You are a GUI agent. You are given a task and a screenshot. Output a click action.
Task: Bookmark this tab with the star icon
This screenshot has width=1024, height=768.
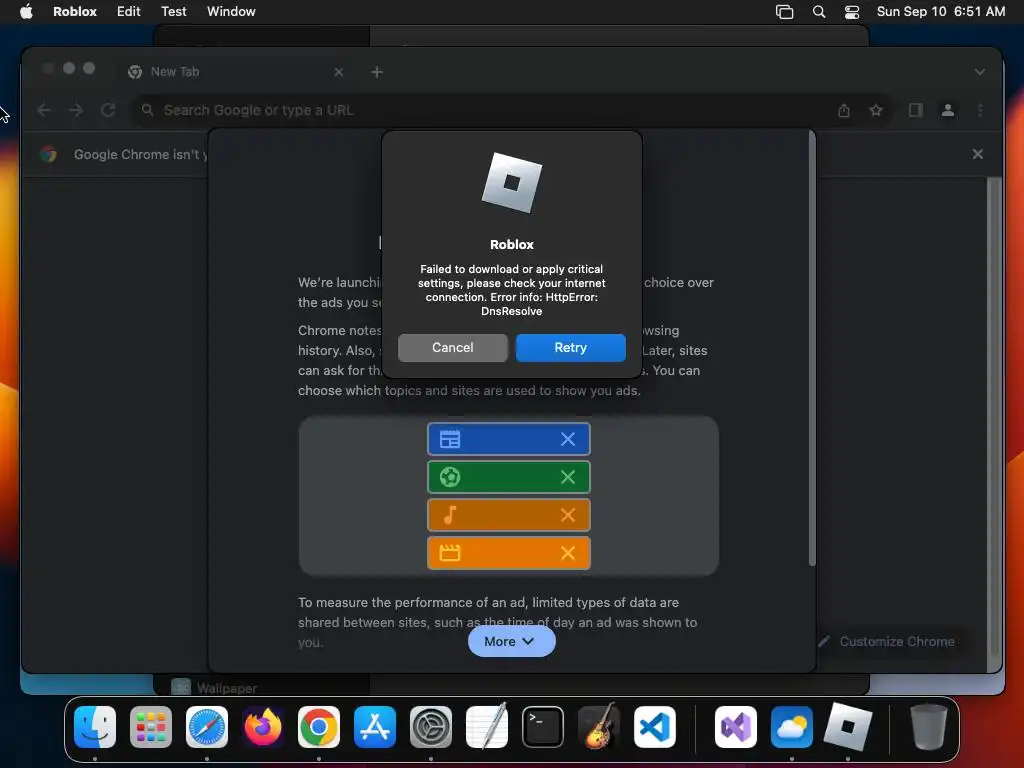[x=876, y=110]
